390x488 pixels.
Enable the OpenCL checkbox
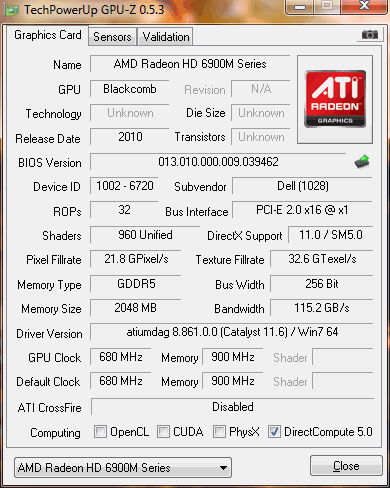coord(100,432)
